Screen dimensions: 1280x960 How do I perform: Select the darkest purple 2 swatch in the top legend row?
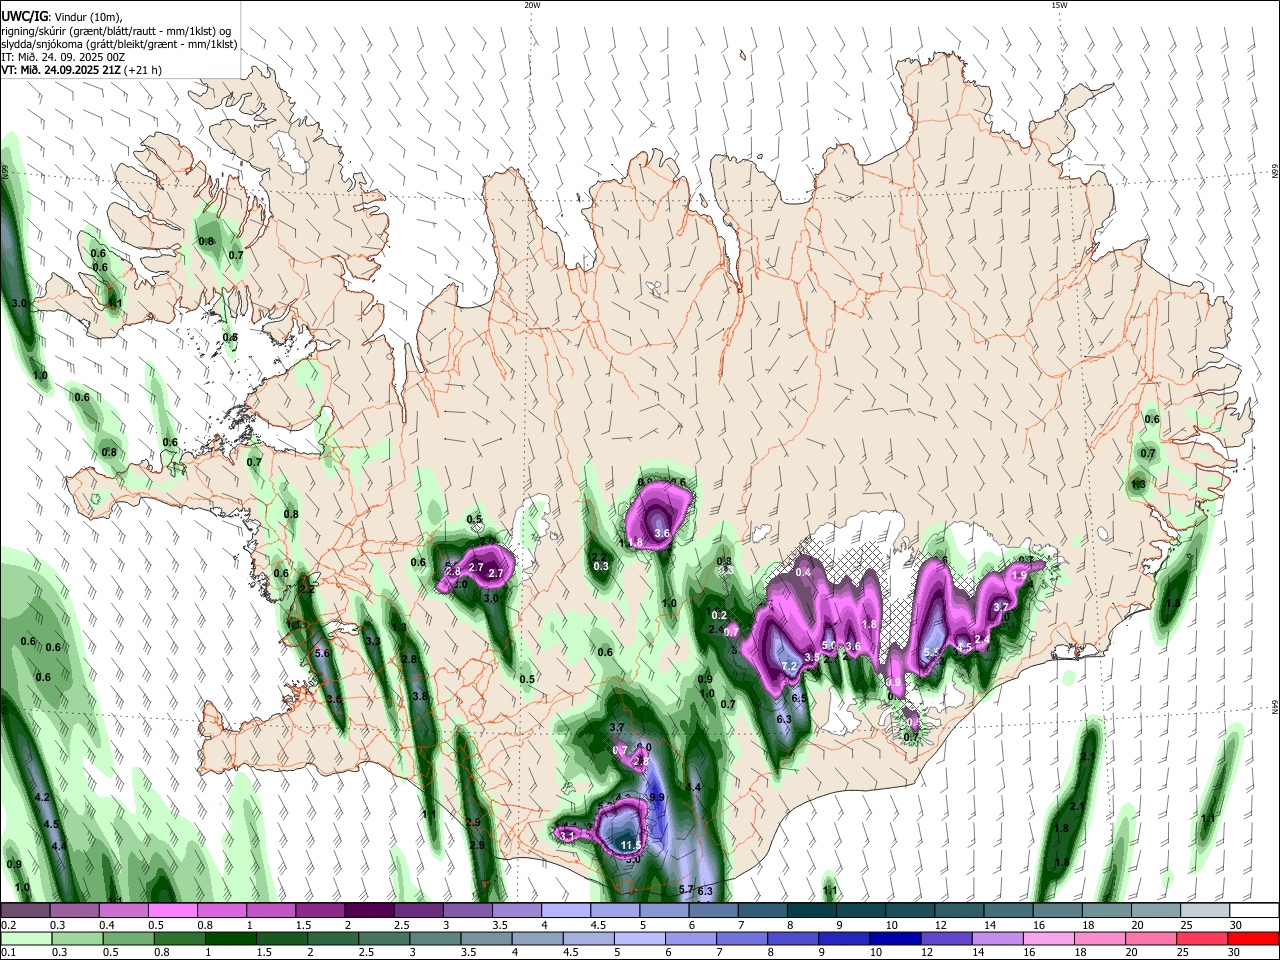[x=369, y=911]
